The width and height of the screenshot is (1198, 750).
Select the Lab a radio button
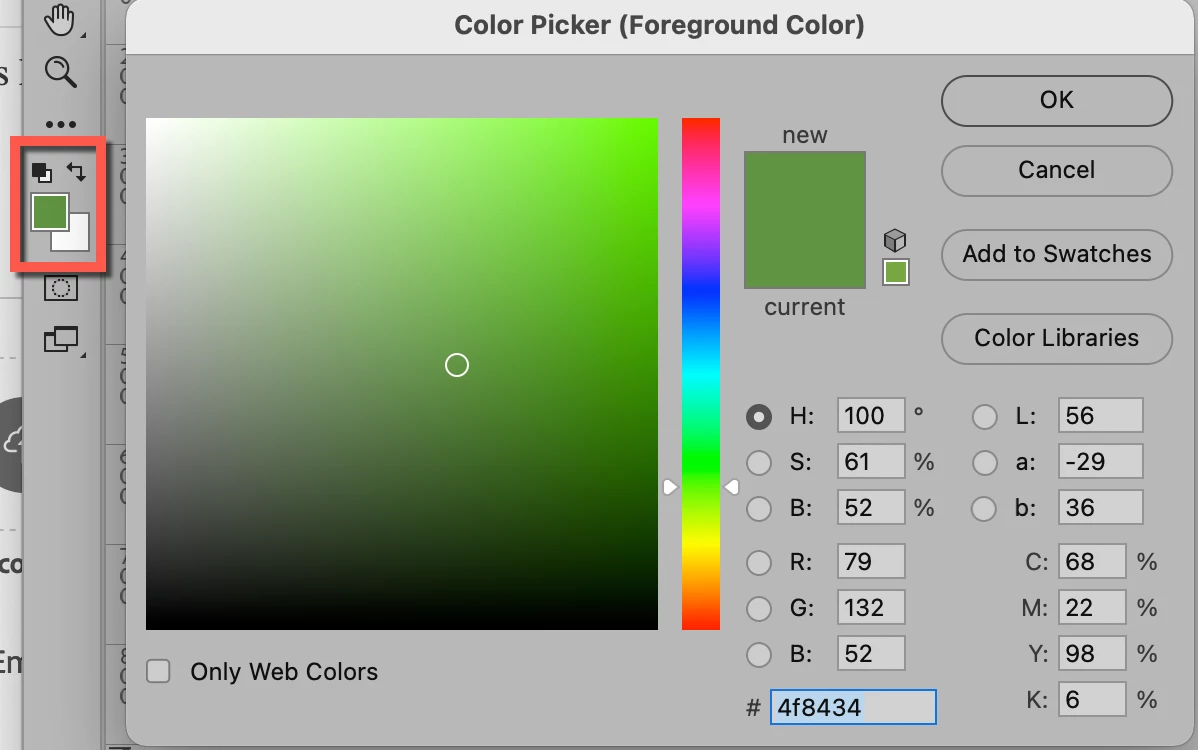[x=984, y=463]
